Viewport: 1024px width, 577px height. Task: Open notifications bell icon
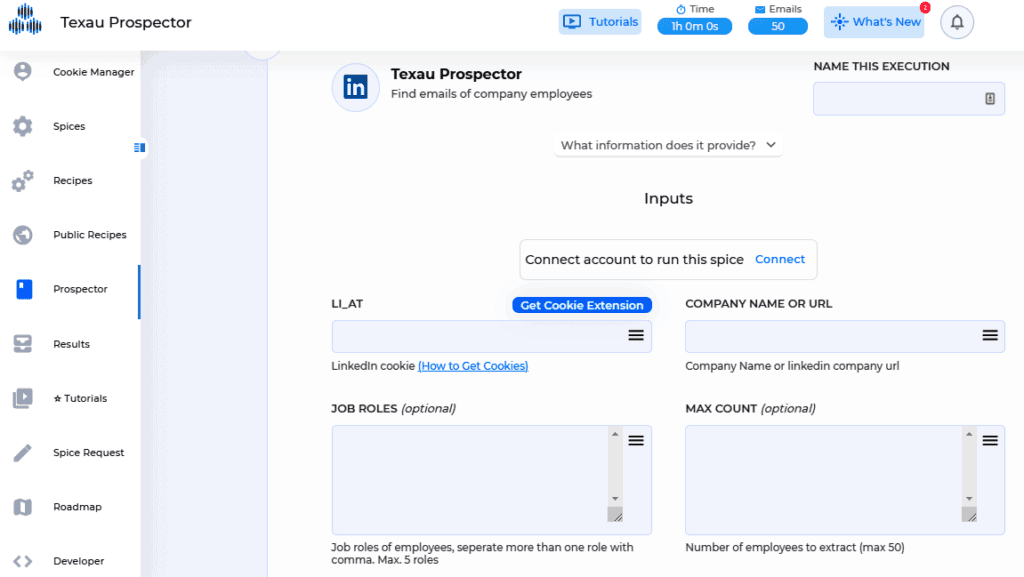pos(957,22)
